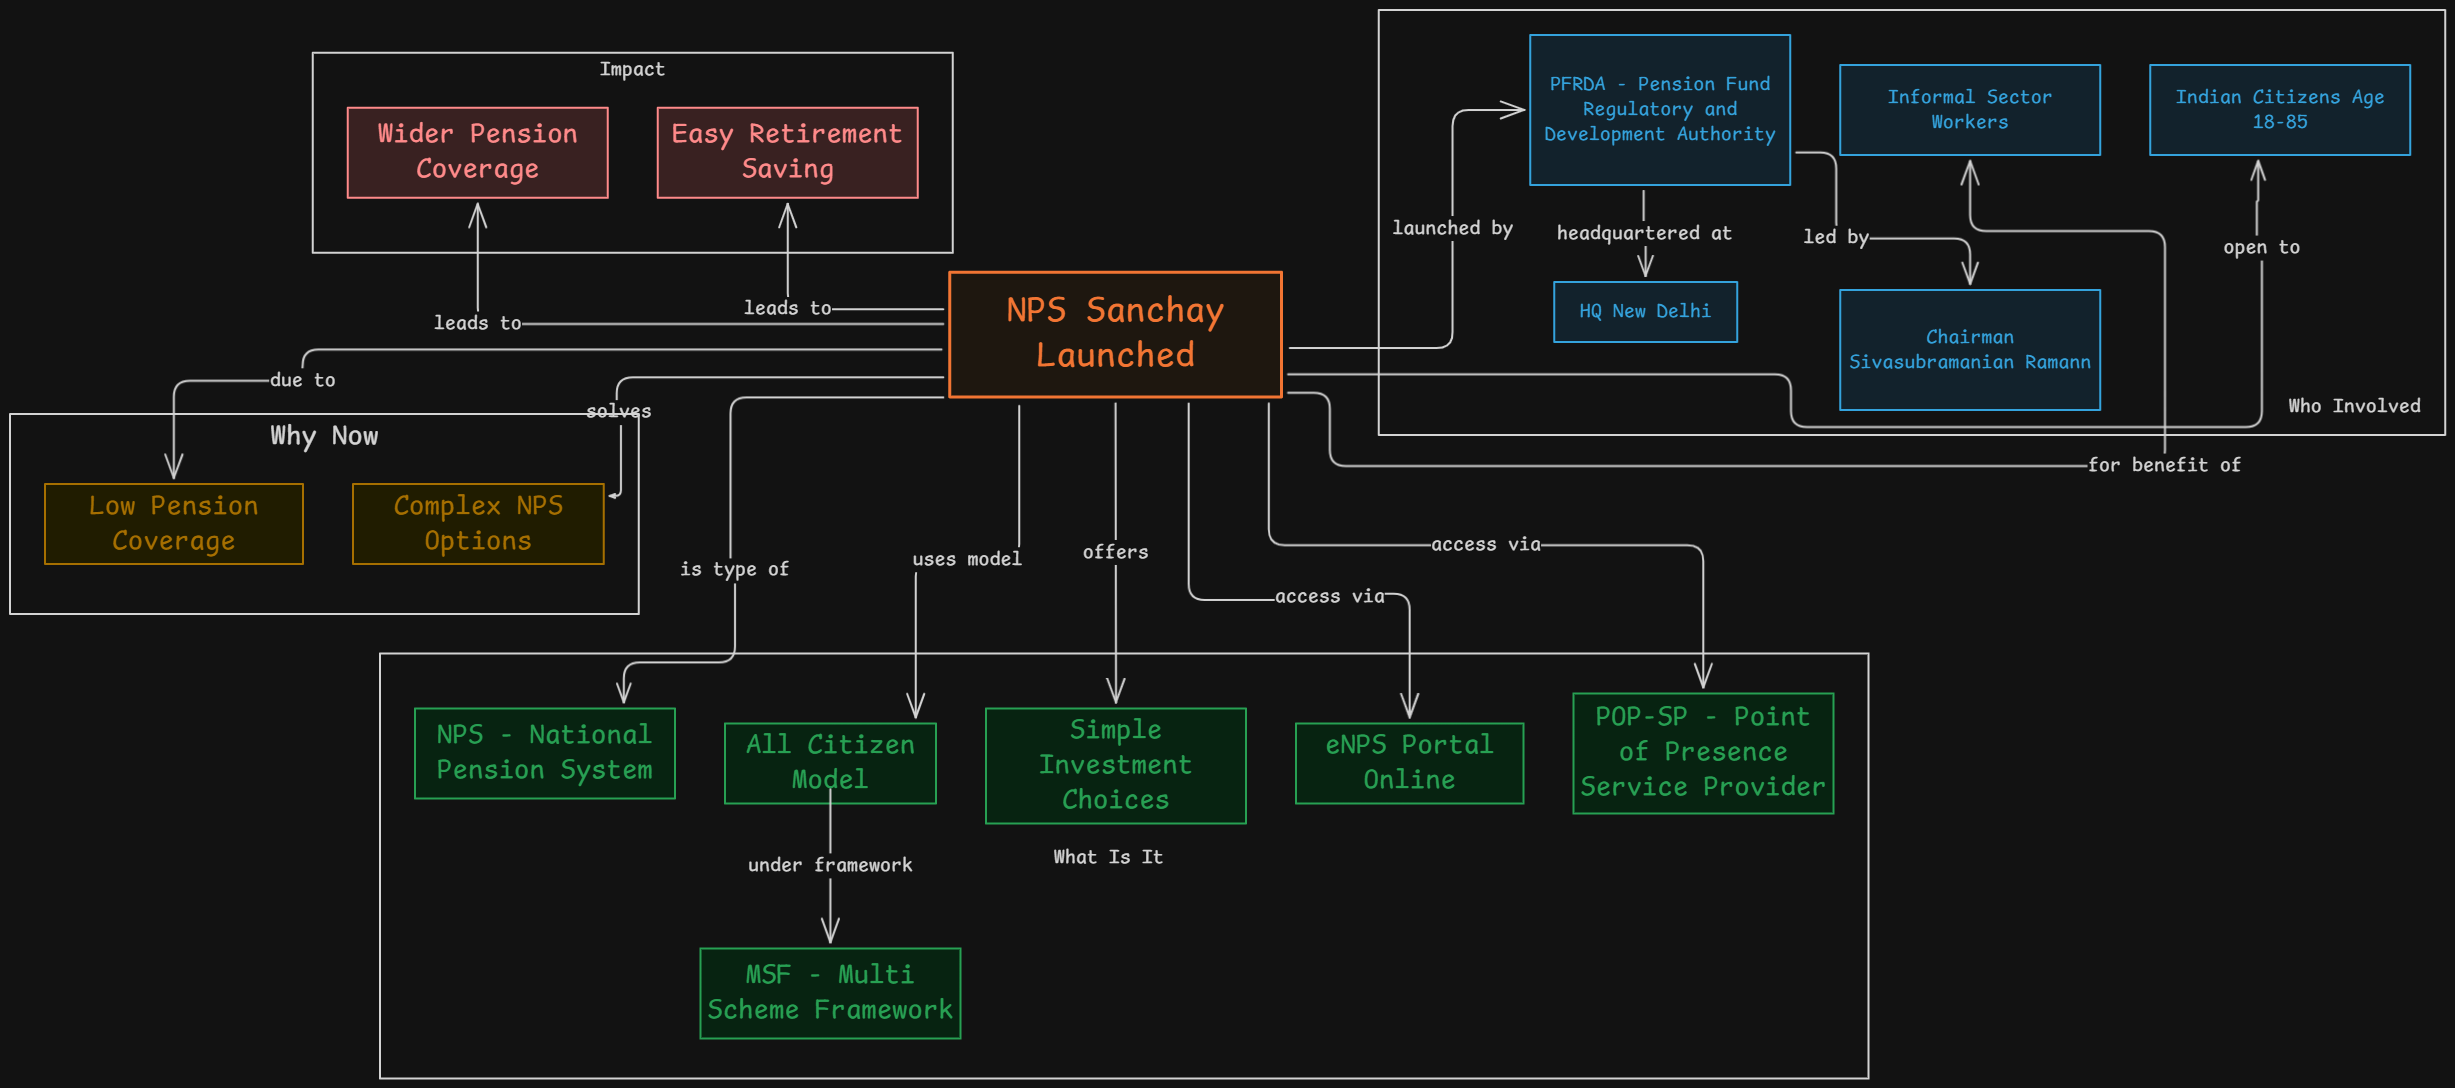Select the "offers" edge label
The height and width of the screenshot is (1088, 2455).
coord(1116,552)
